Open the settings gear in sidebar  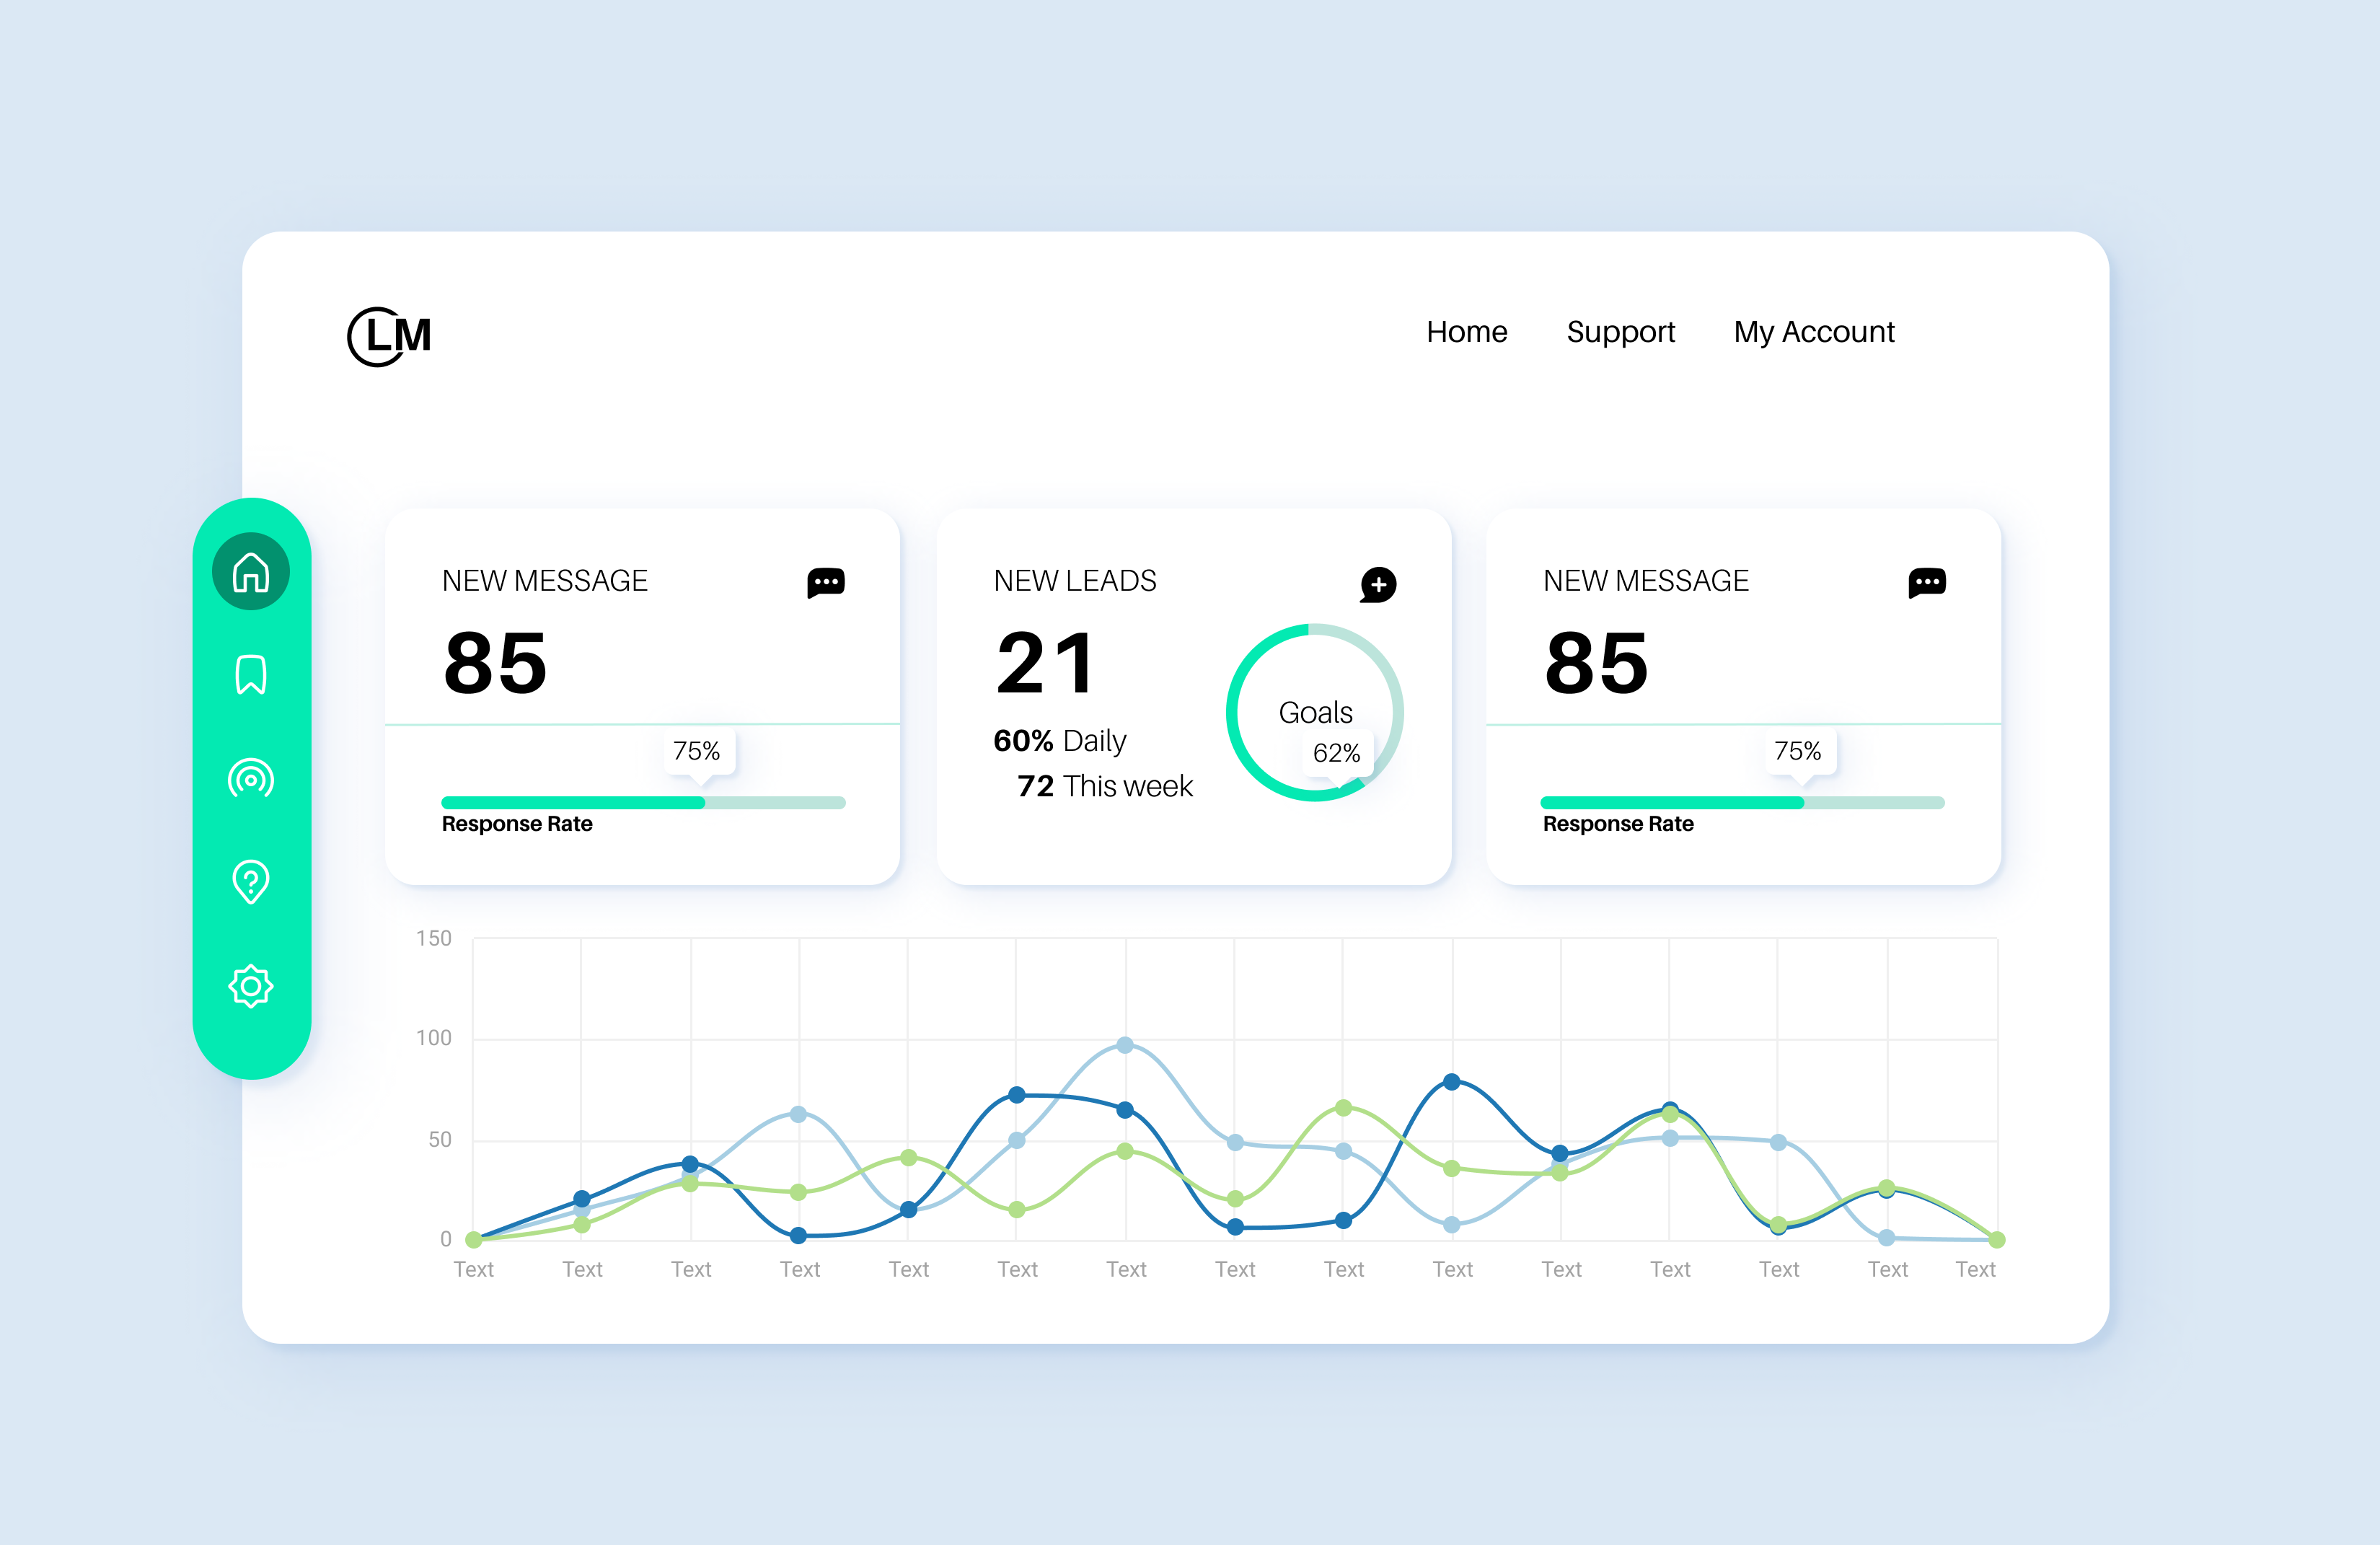(251, 986)
